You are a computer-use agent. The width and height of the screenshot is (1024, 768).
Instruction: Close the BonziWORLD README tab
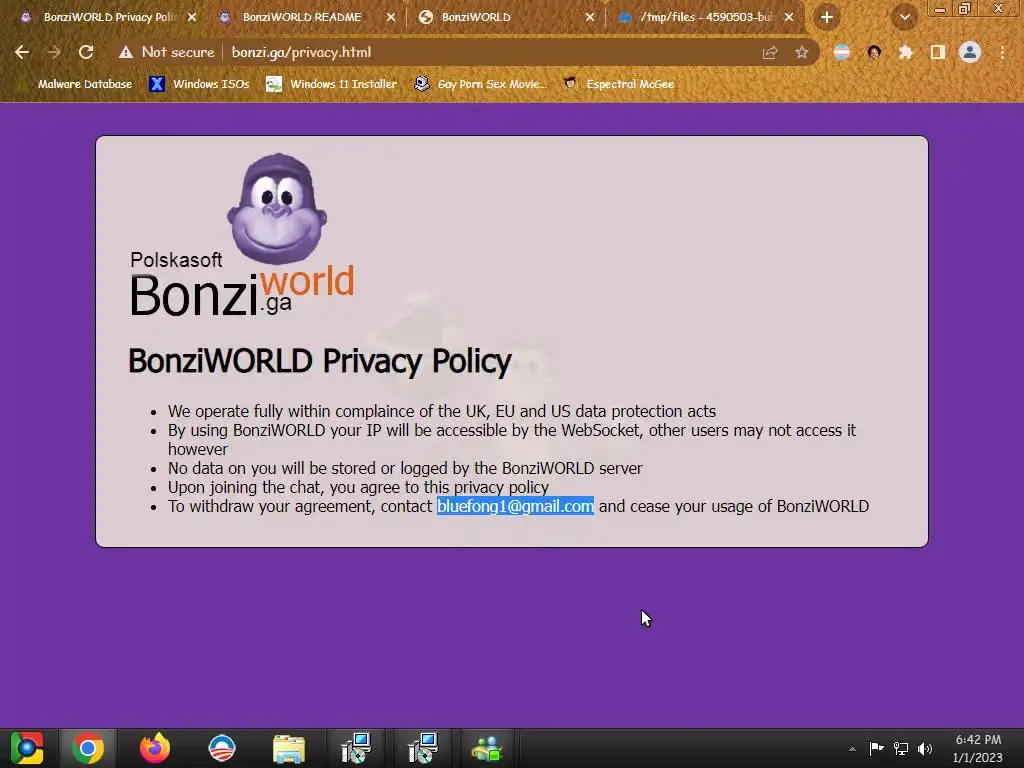click(x=391, y=18)
